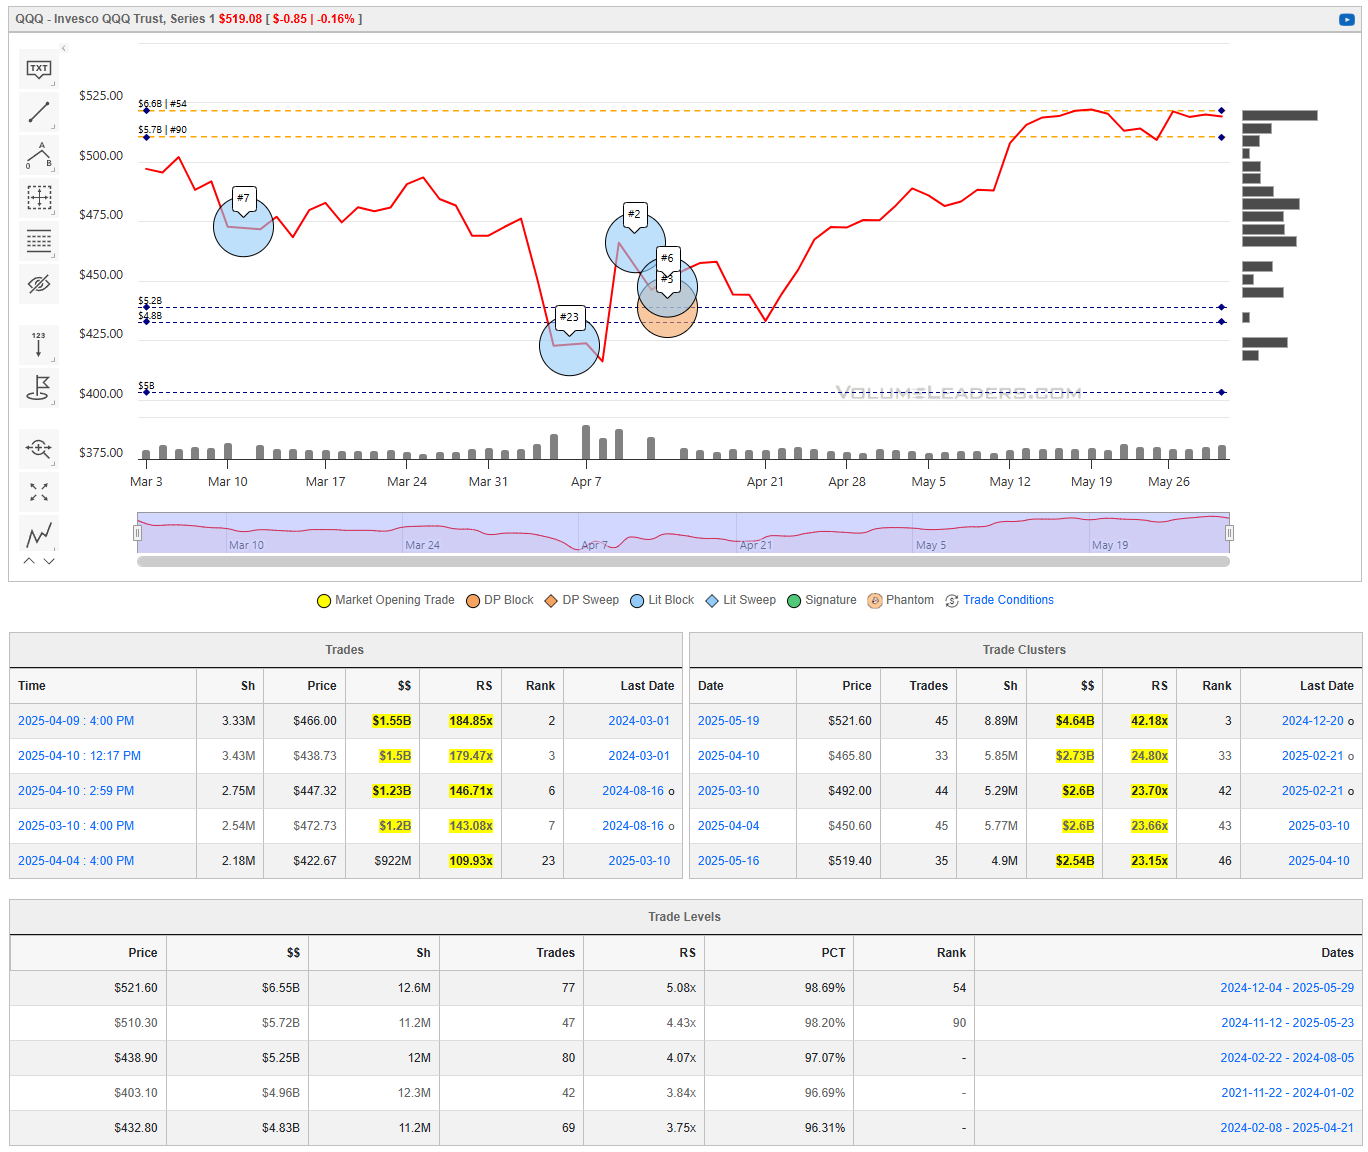Click the $4.64B cluster value
Screen dimensions: 1368x1152
(1075, 721)
